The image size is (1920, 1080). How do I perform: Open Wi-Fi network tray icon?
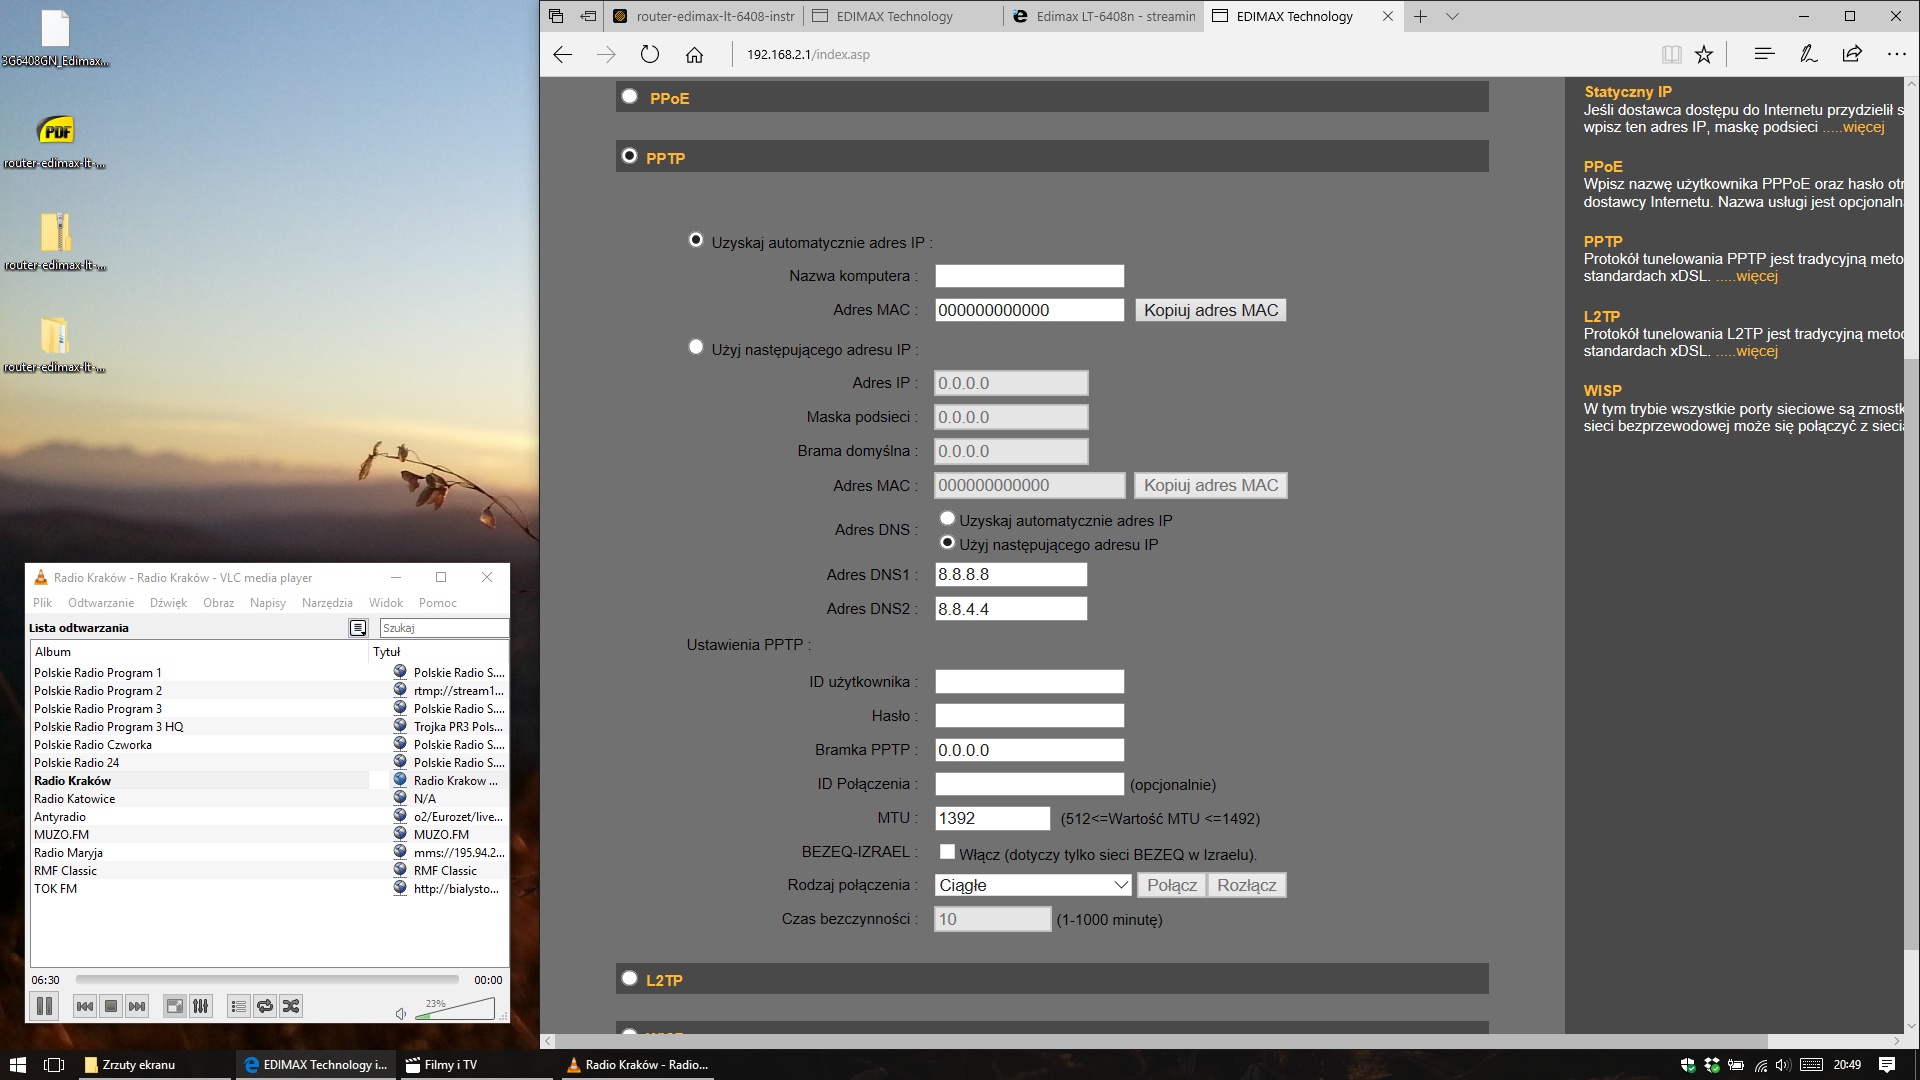tap(1760, 1066)
